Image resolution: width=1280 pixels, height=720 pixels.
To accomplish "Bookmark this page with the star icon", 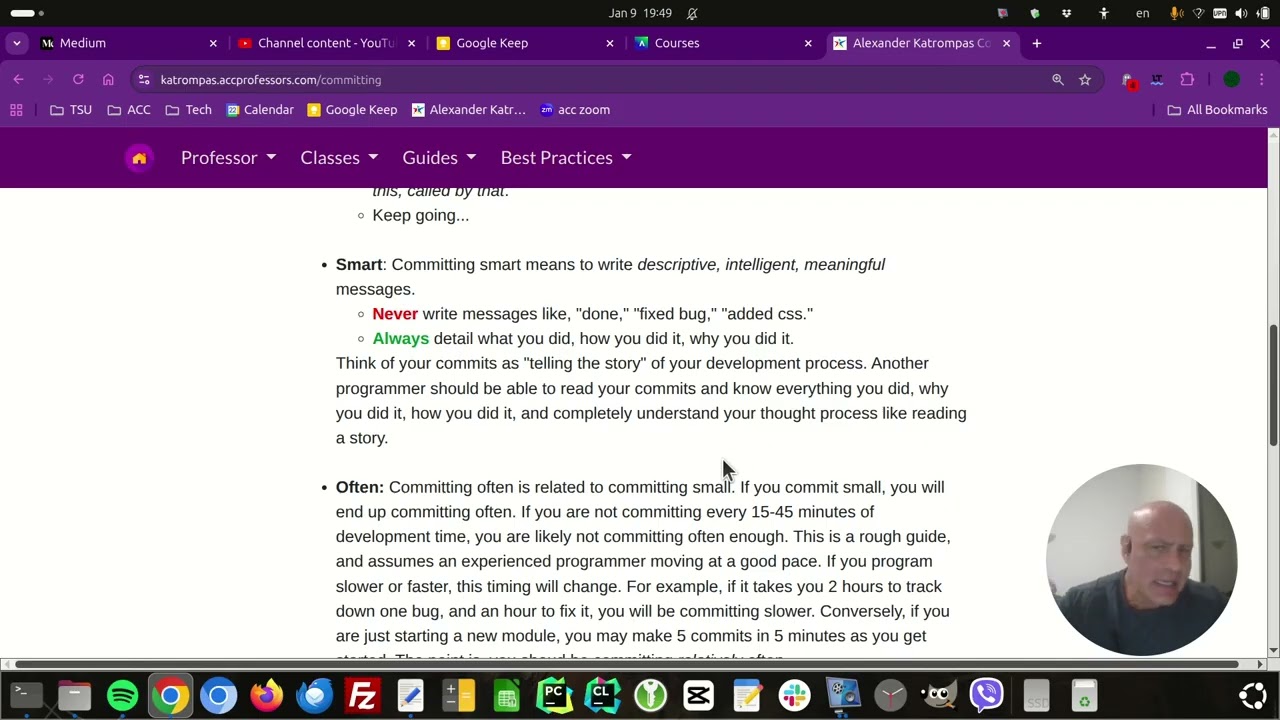I will (x=1085, y=80).
